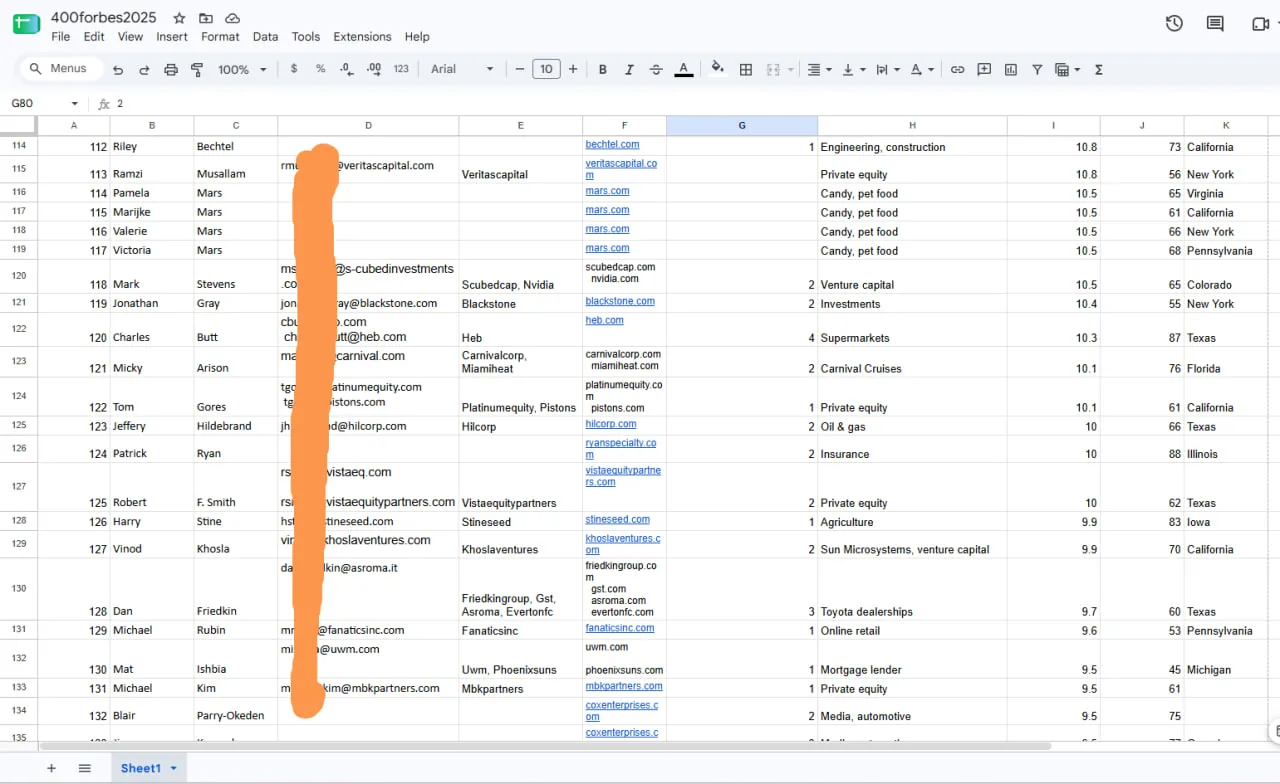Toggle bold formatting

[603, 69]
